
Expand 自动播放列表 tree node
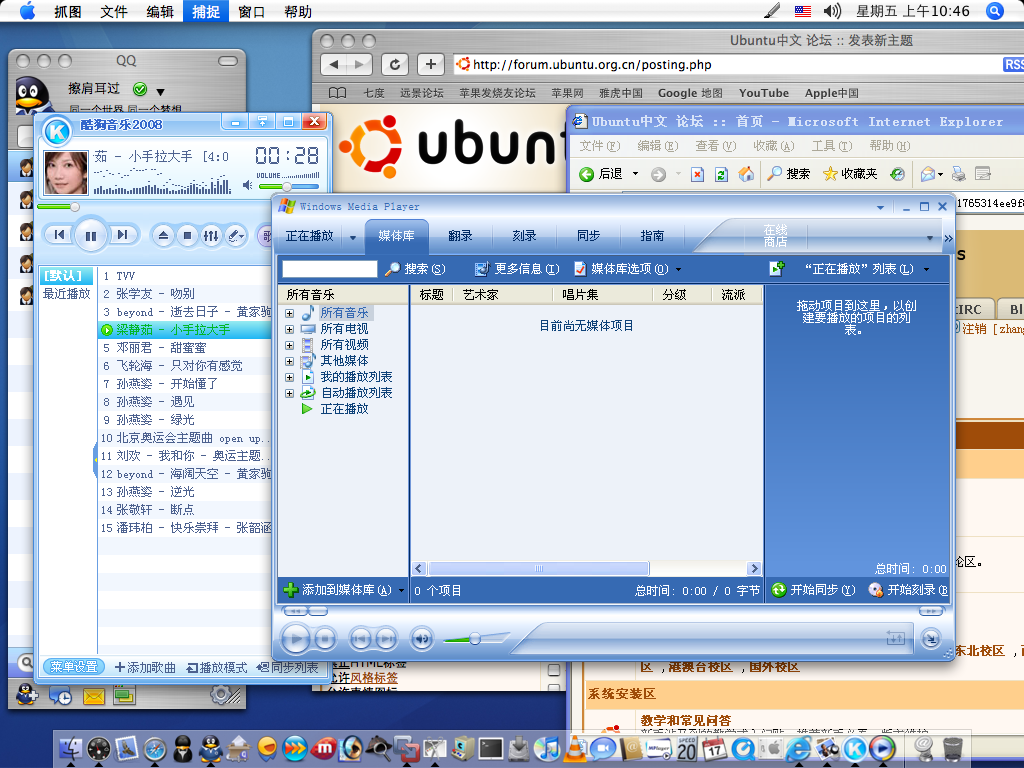289,393
